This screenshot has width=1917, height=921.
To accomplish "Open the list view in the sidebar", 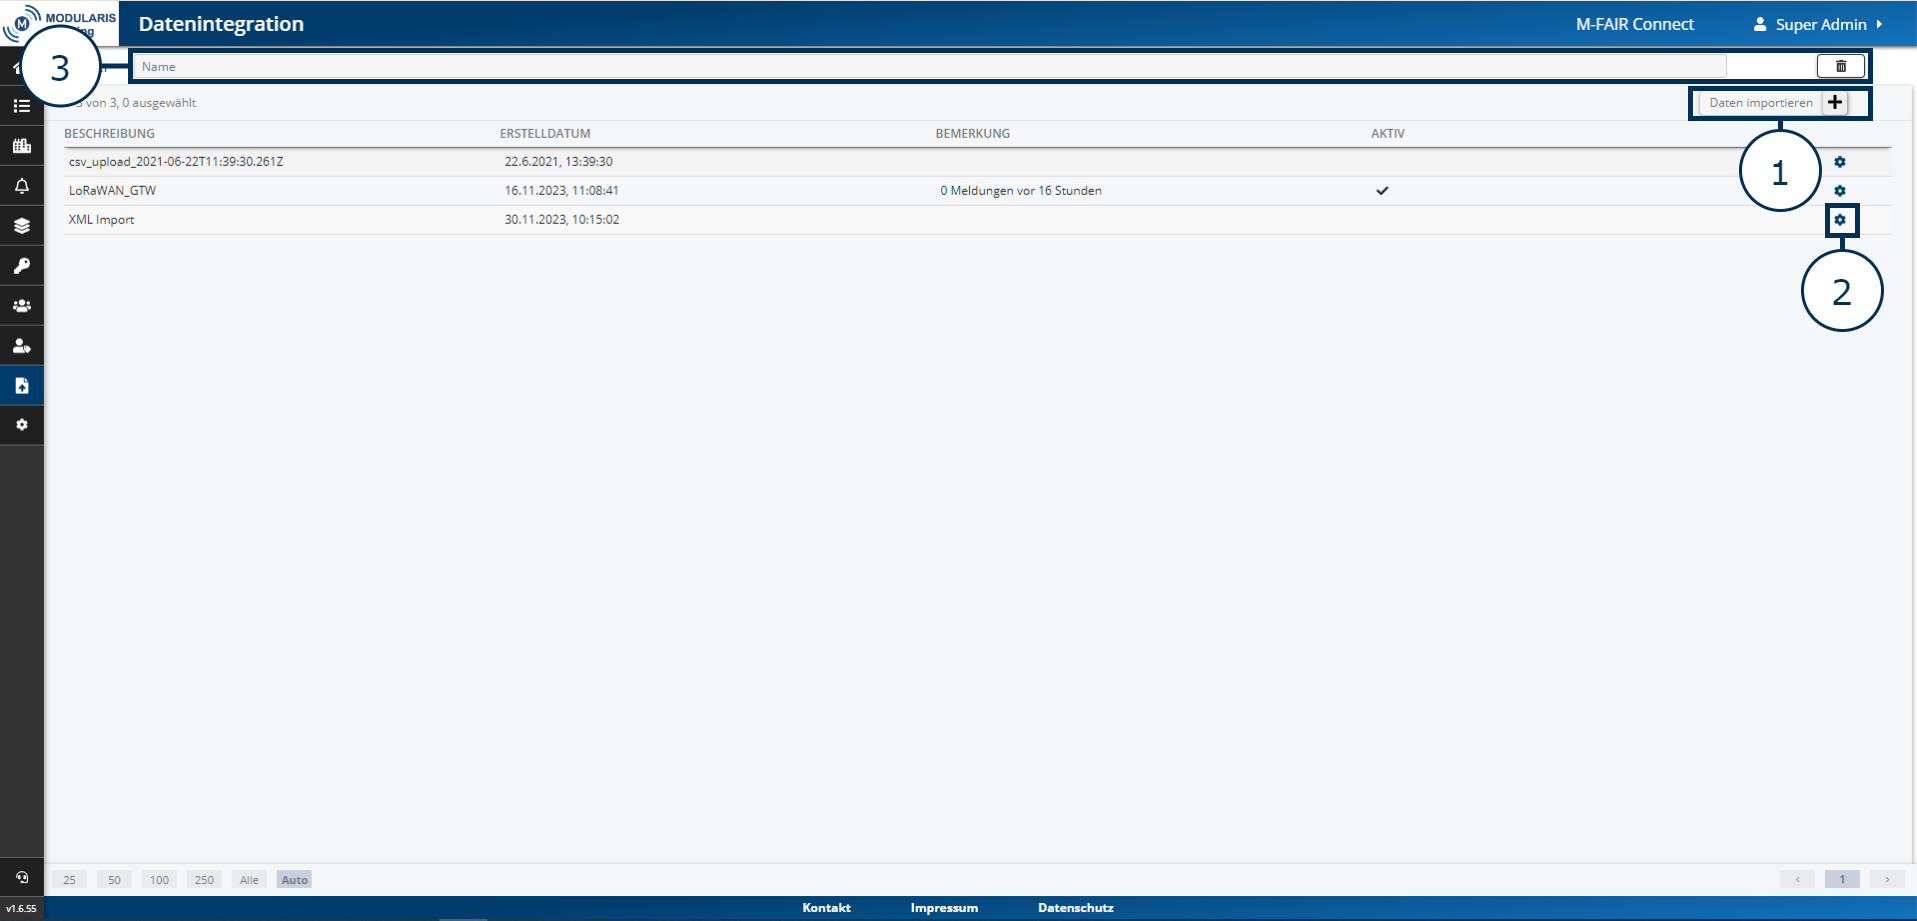I will point(21,106).
